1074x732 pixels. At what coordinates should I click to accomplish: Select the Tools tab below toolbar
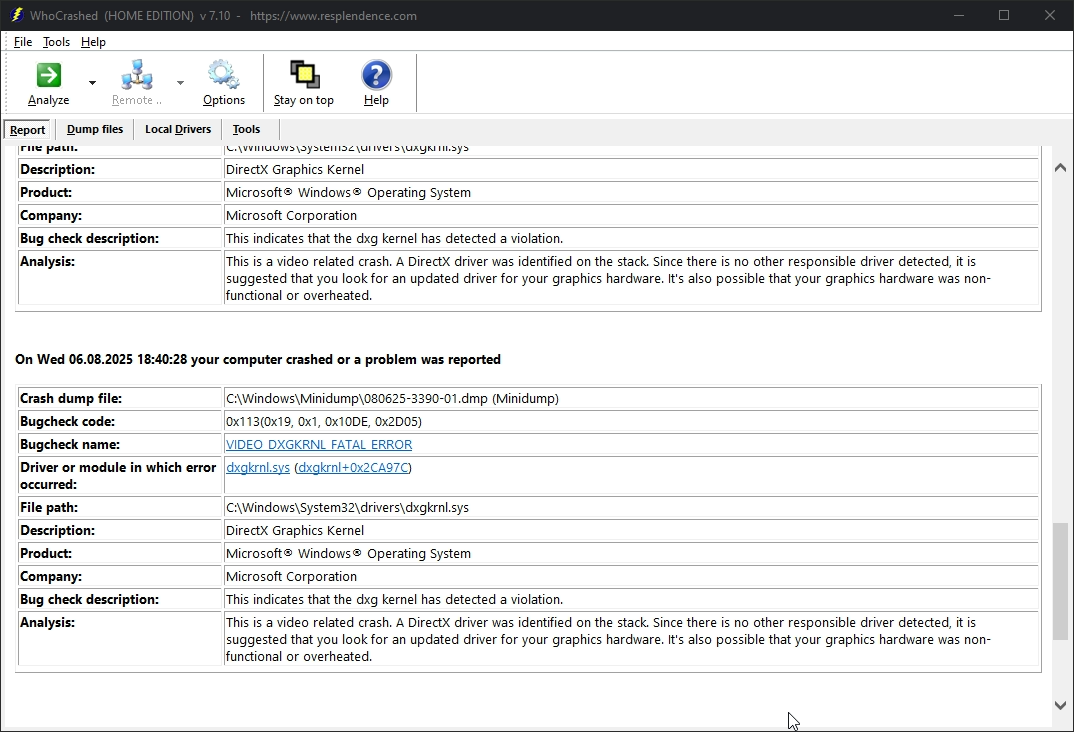(x=246, y=129)
